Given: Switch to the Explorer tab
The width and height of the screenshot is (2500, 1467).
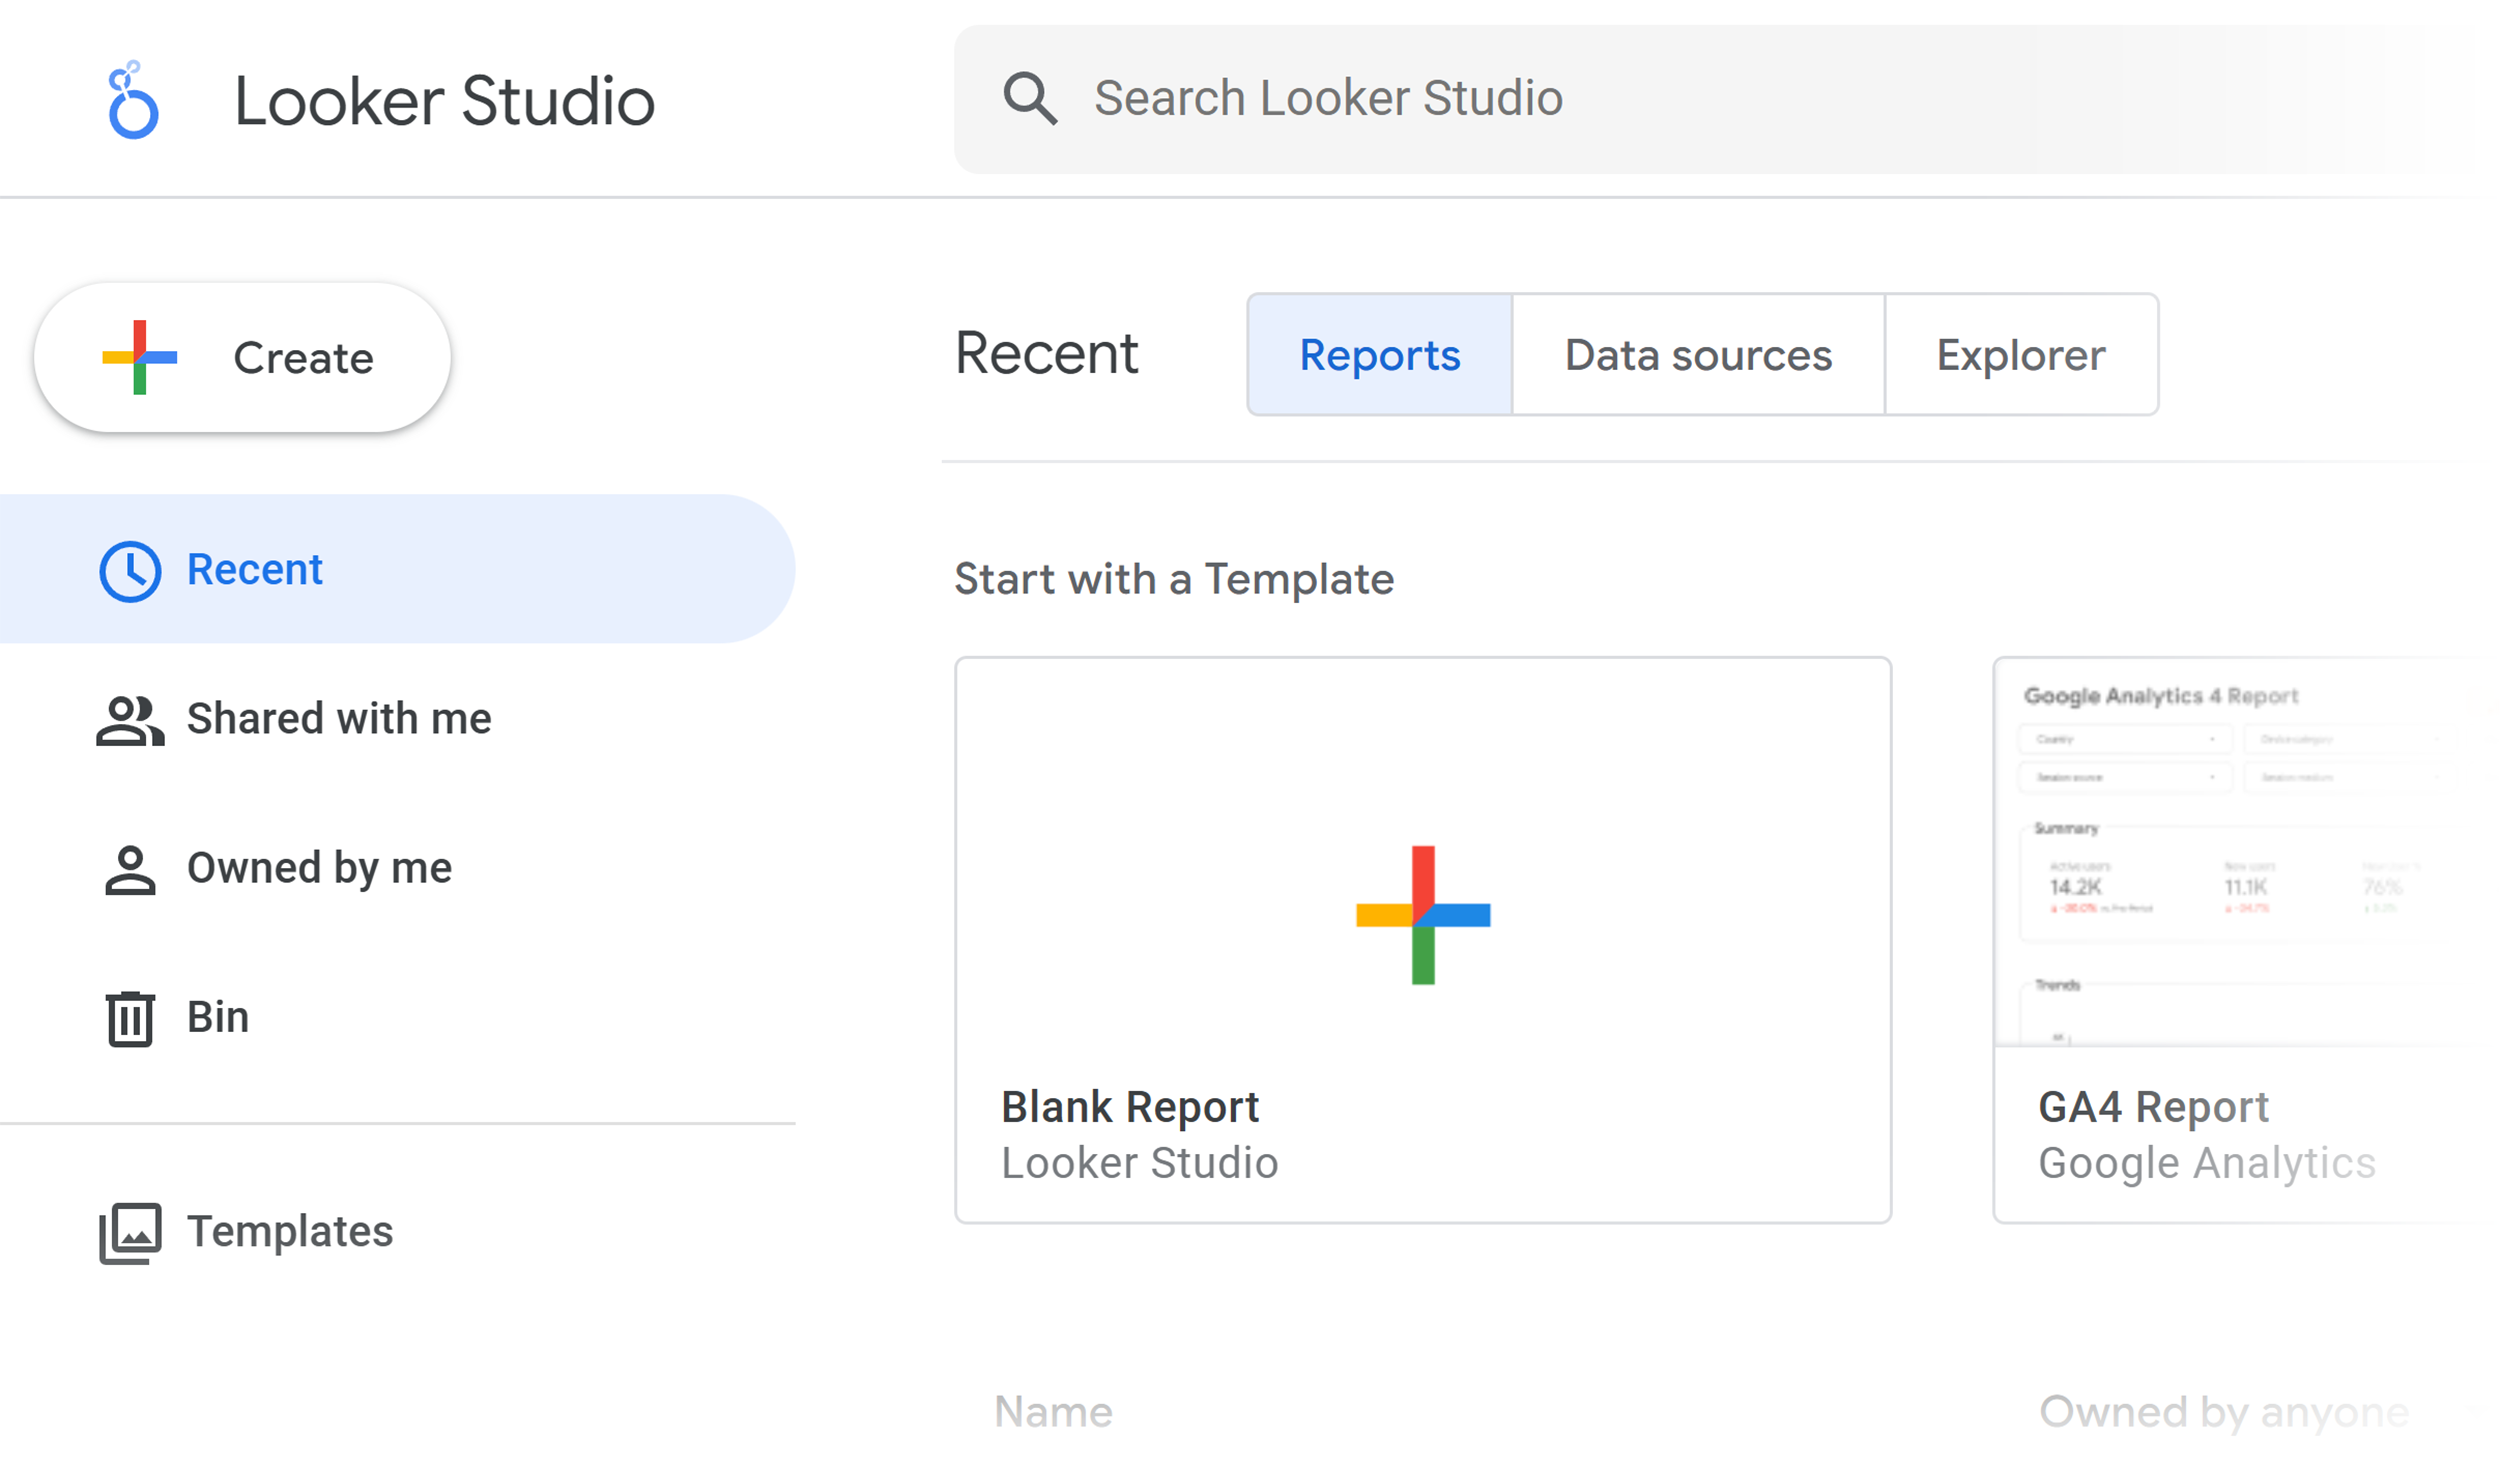Looking at the screenshot, I should [x=2021, y=354].
